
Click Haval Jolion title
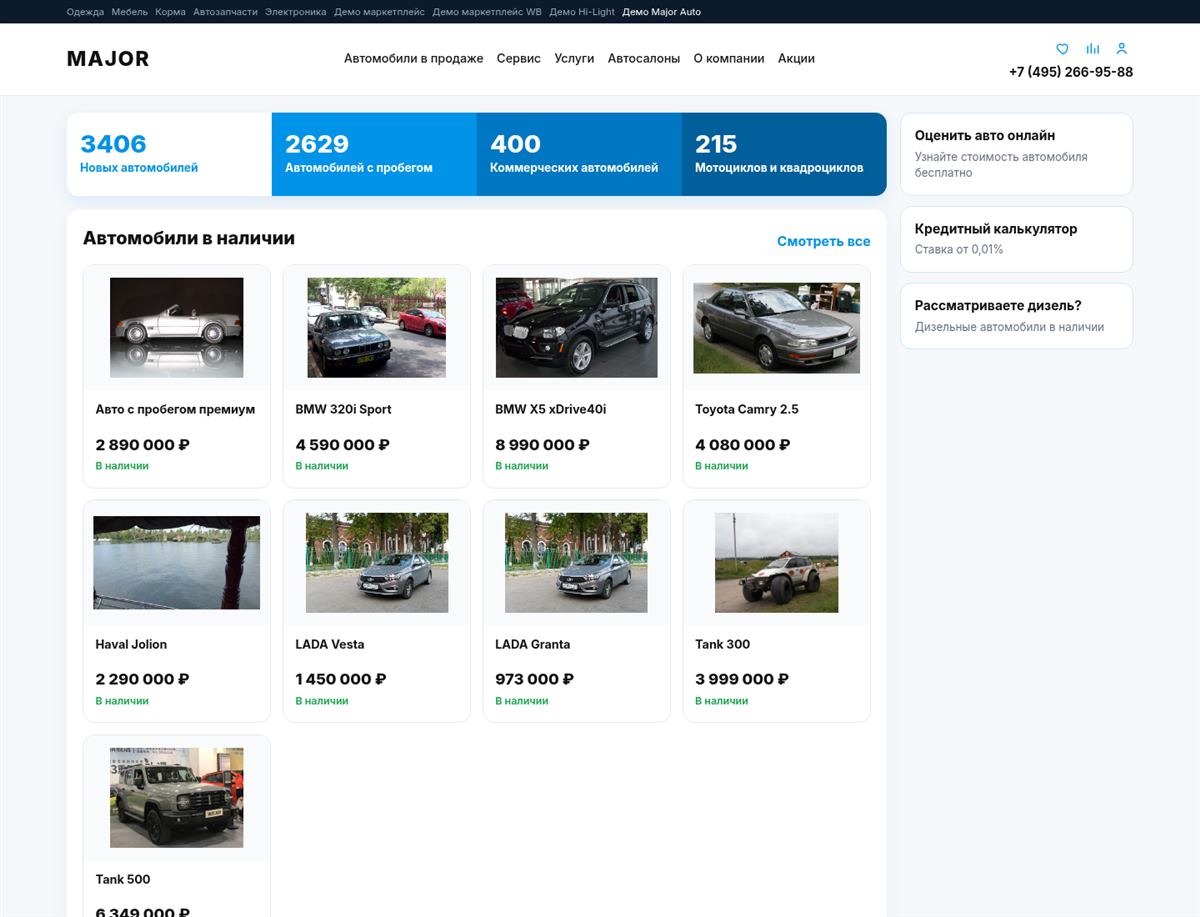coord(131,644)
